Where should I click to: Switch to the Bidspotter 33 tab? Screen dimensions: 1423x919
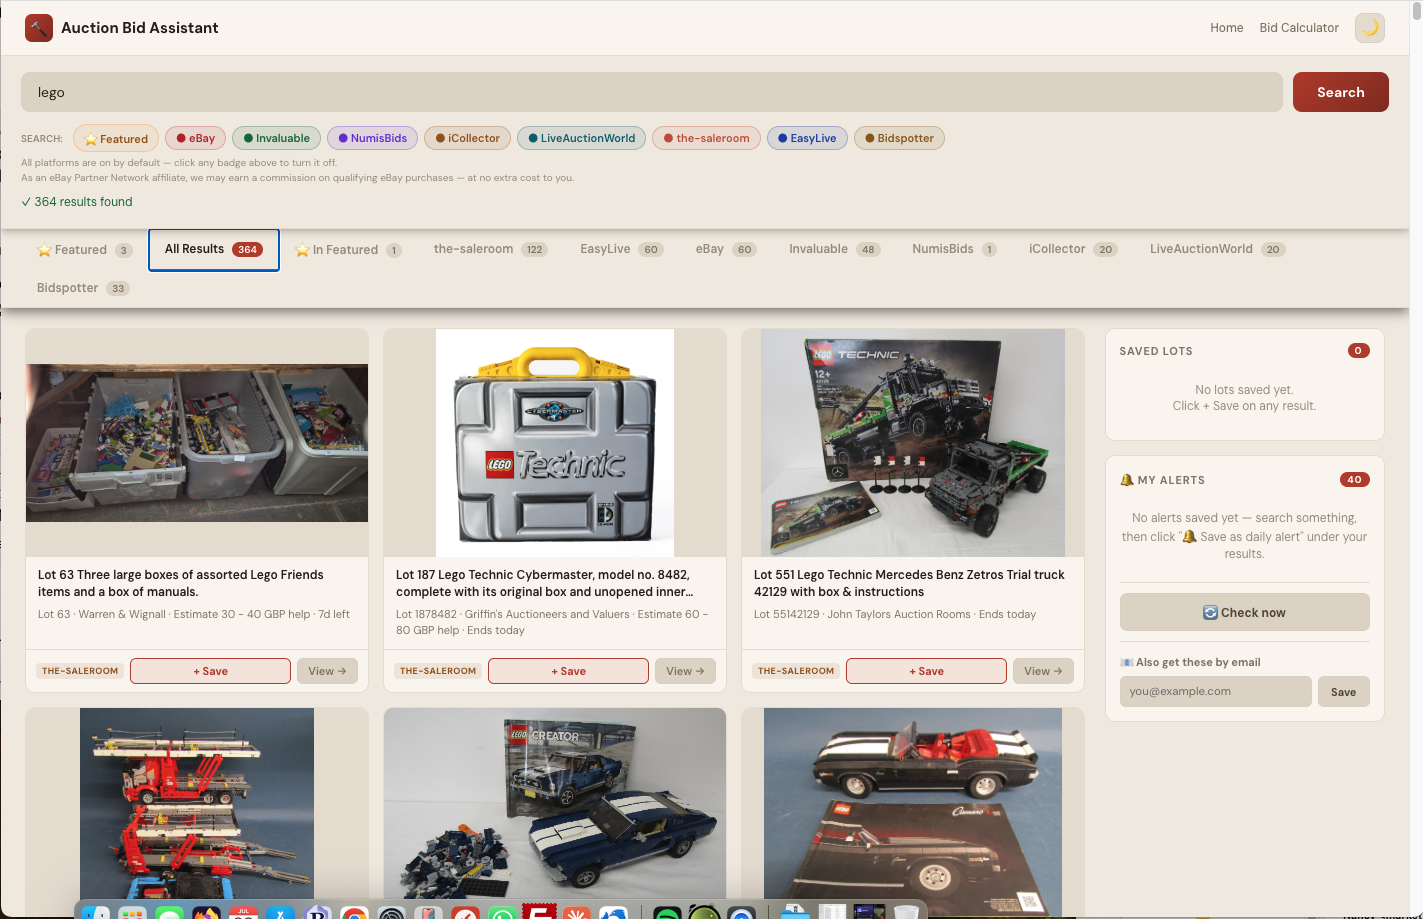point(83,288)
